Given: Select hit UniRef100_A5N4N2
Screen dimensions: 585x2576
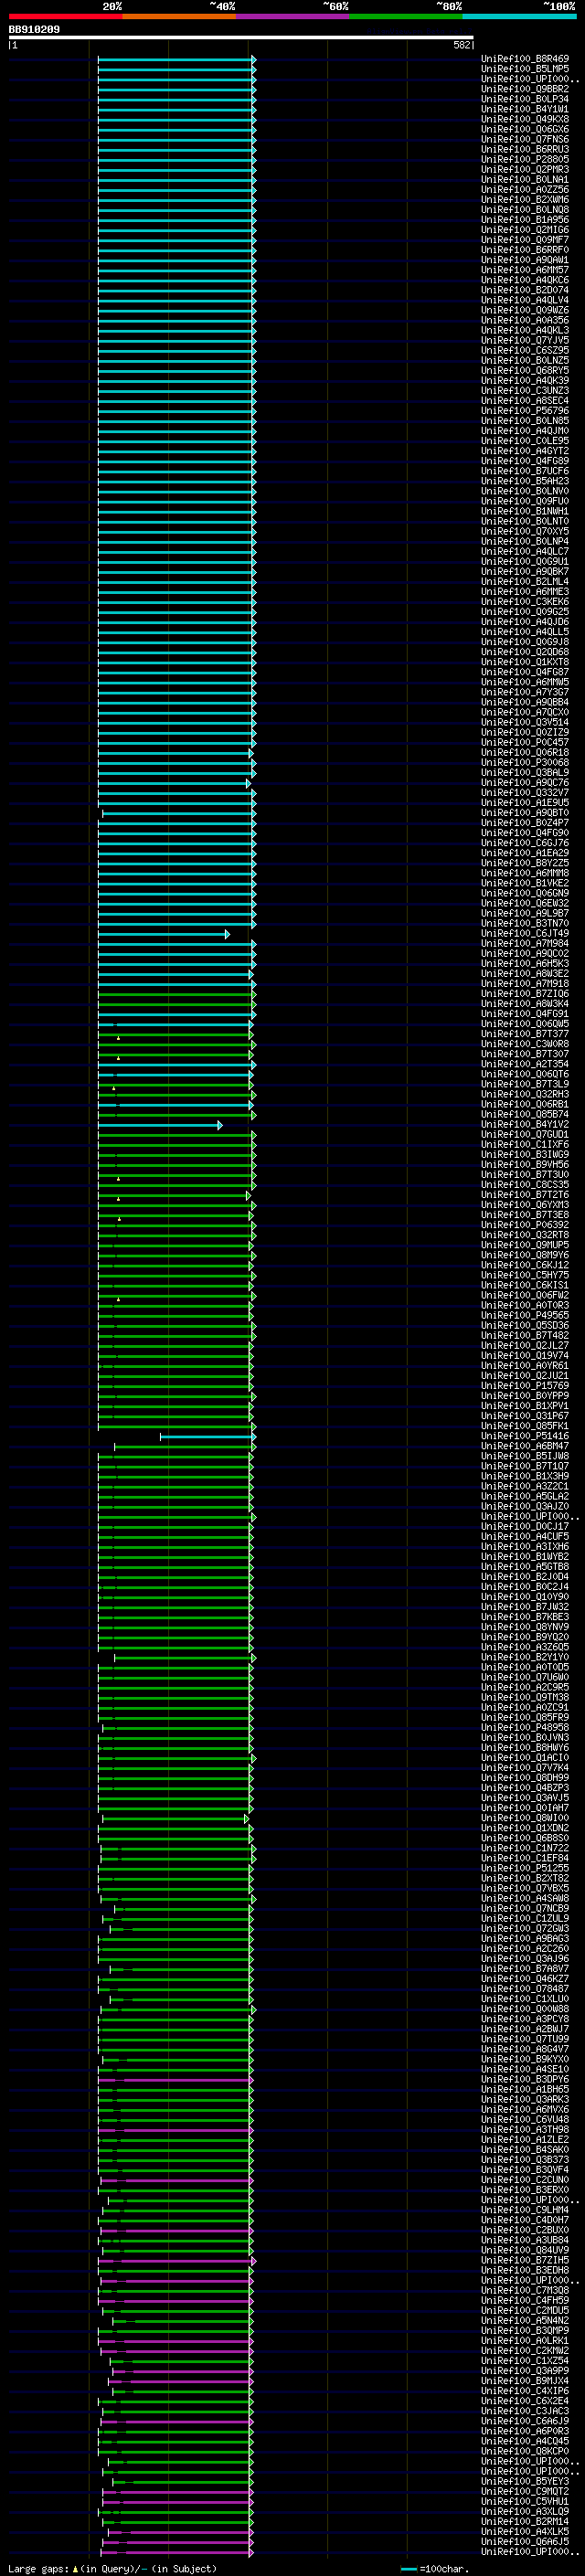Looking at the screenshot, I should 525,2321.
